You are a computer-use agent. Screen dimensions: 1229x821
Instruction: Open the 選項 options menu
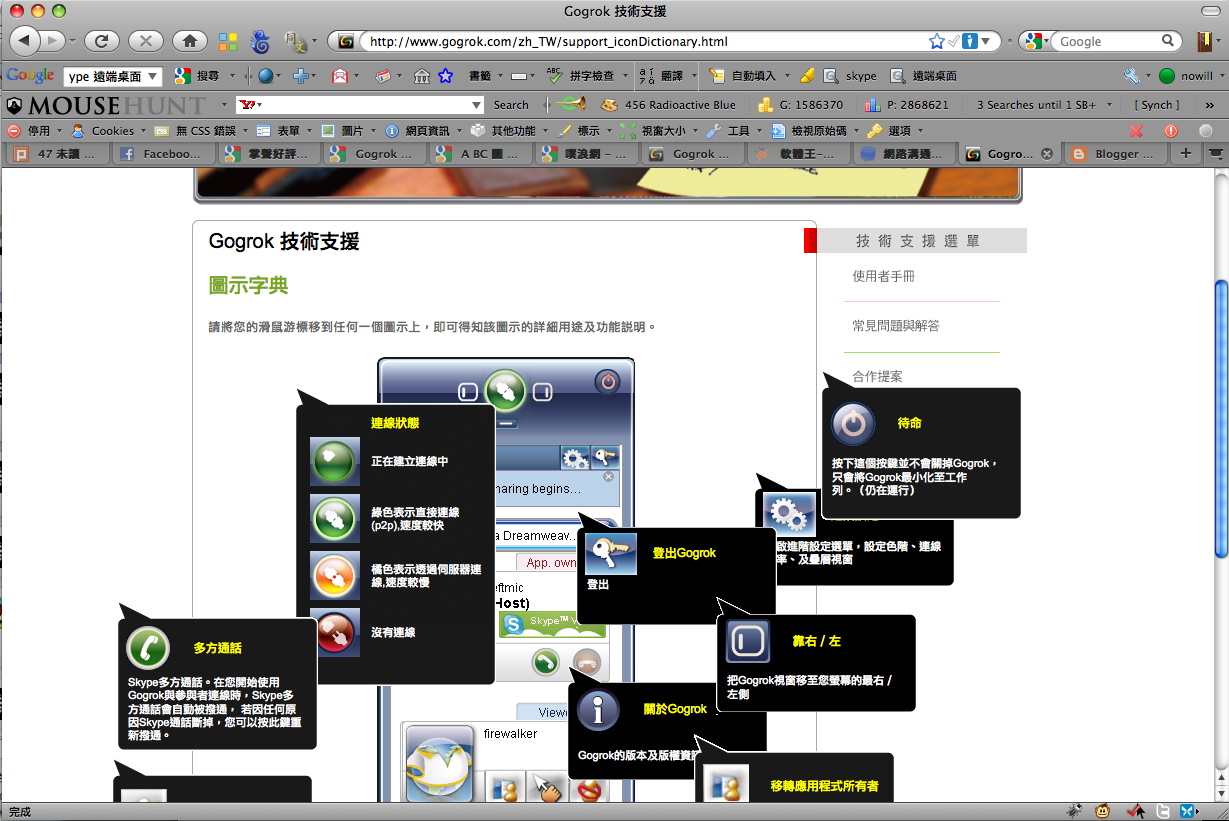tap(893, 131)
